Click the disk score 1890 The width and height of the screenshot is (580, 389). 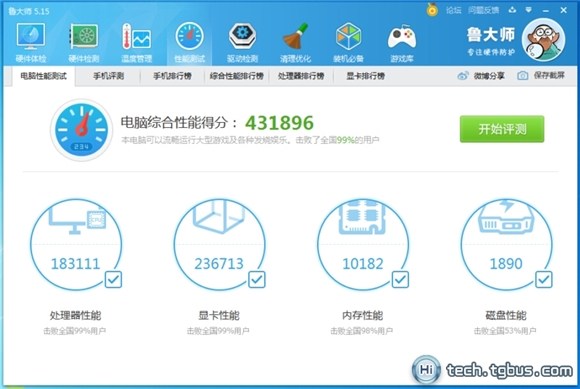point(506,264)
